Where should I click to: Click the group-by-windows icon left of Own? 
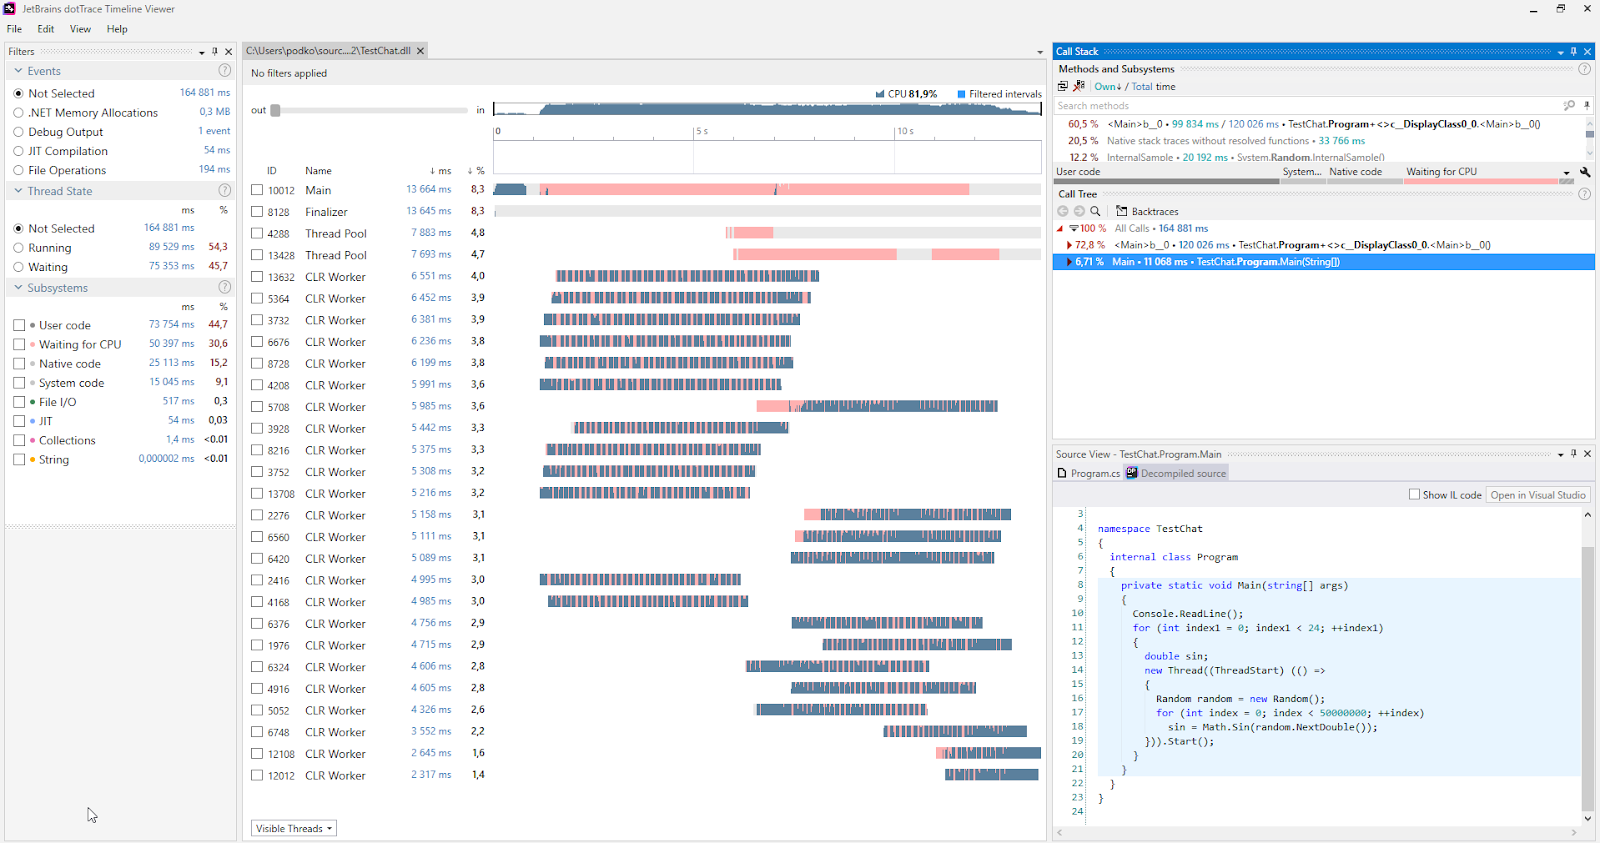click(x=1063, y=87)
